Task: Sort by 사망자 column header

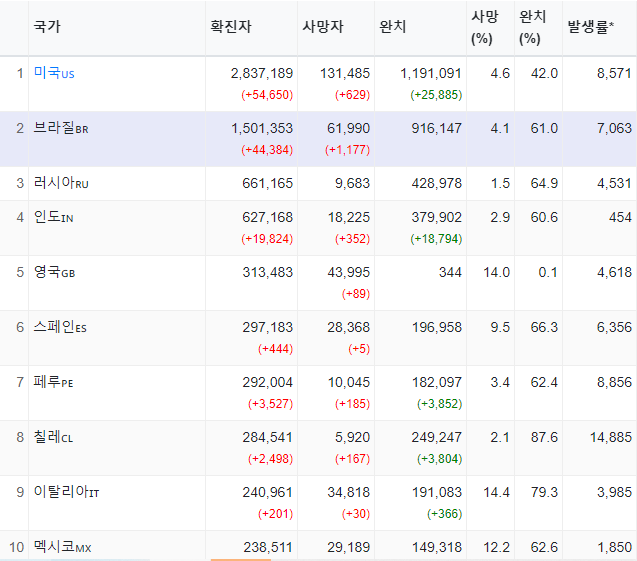Action: tap(323, 27)
